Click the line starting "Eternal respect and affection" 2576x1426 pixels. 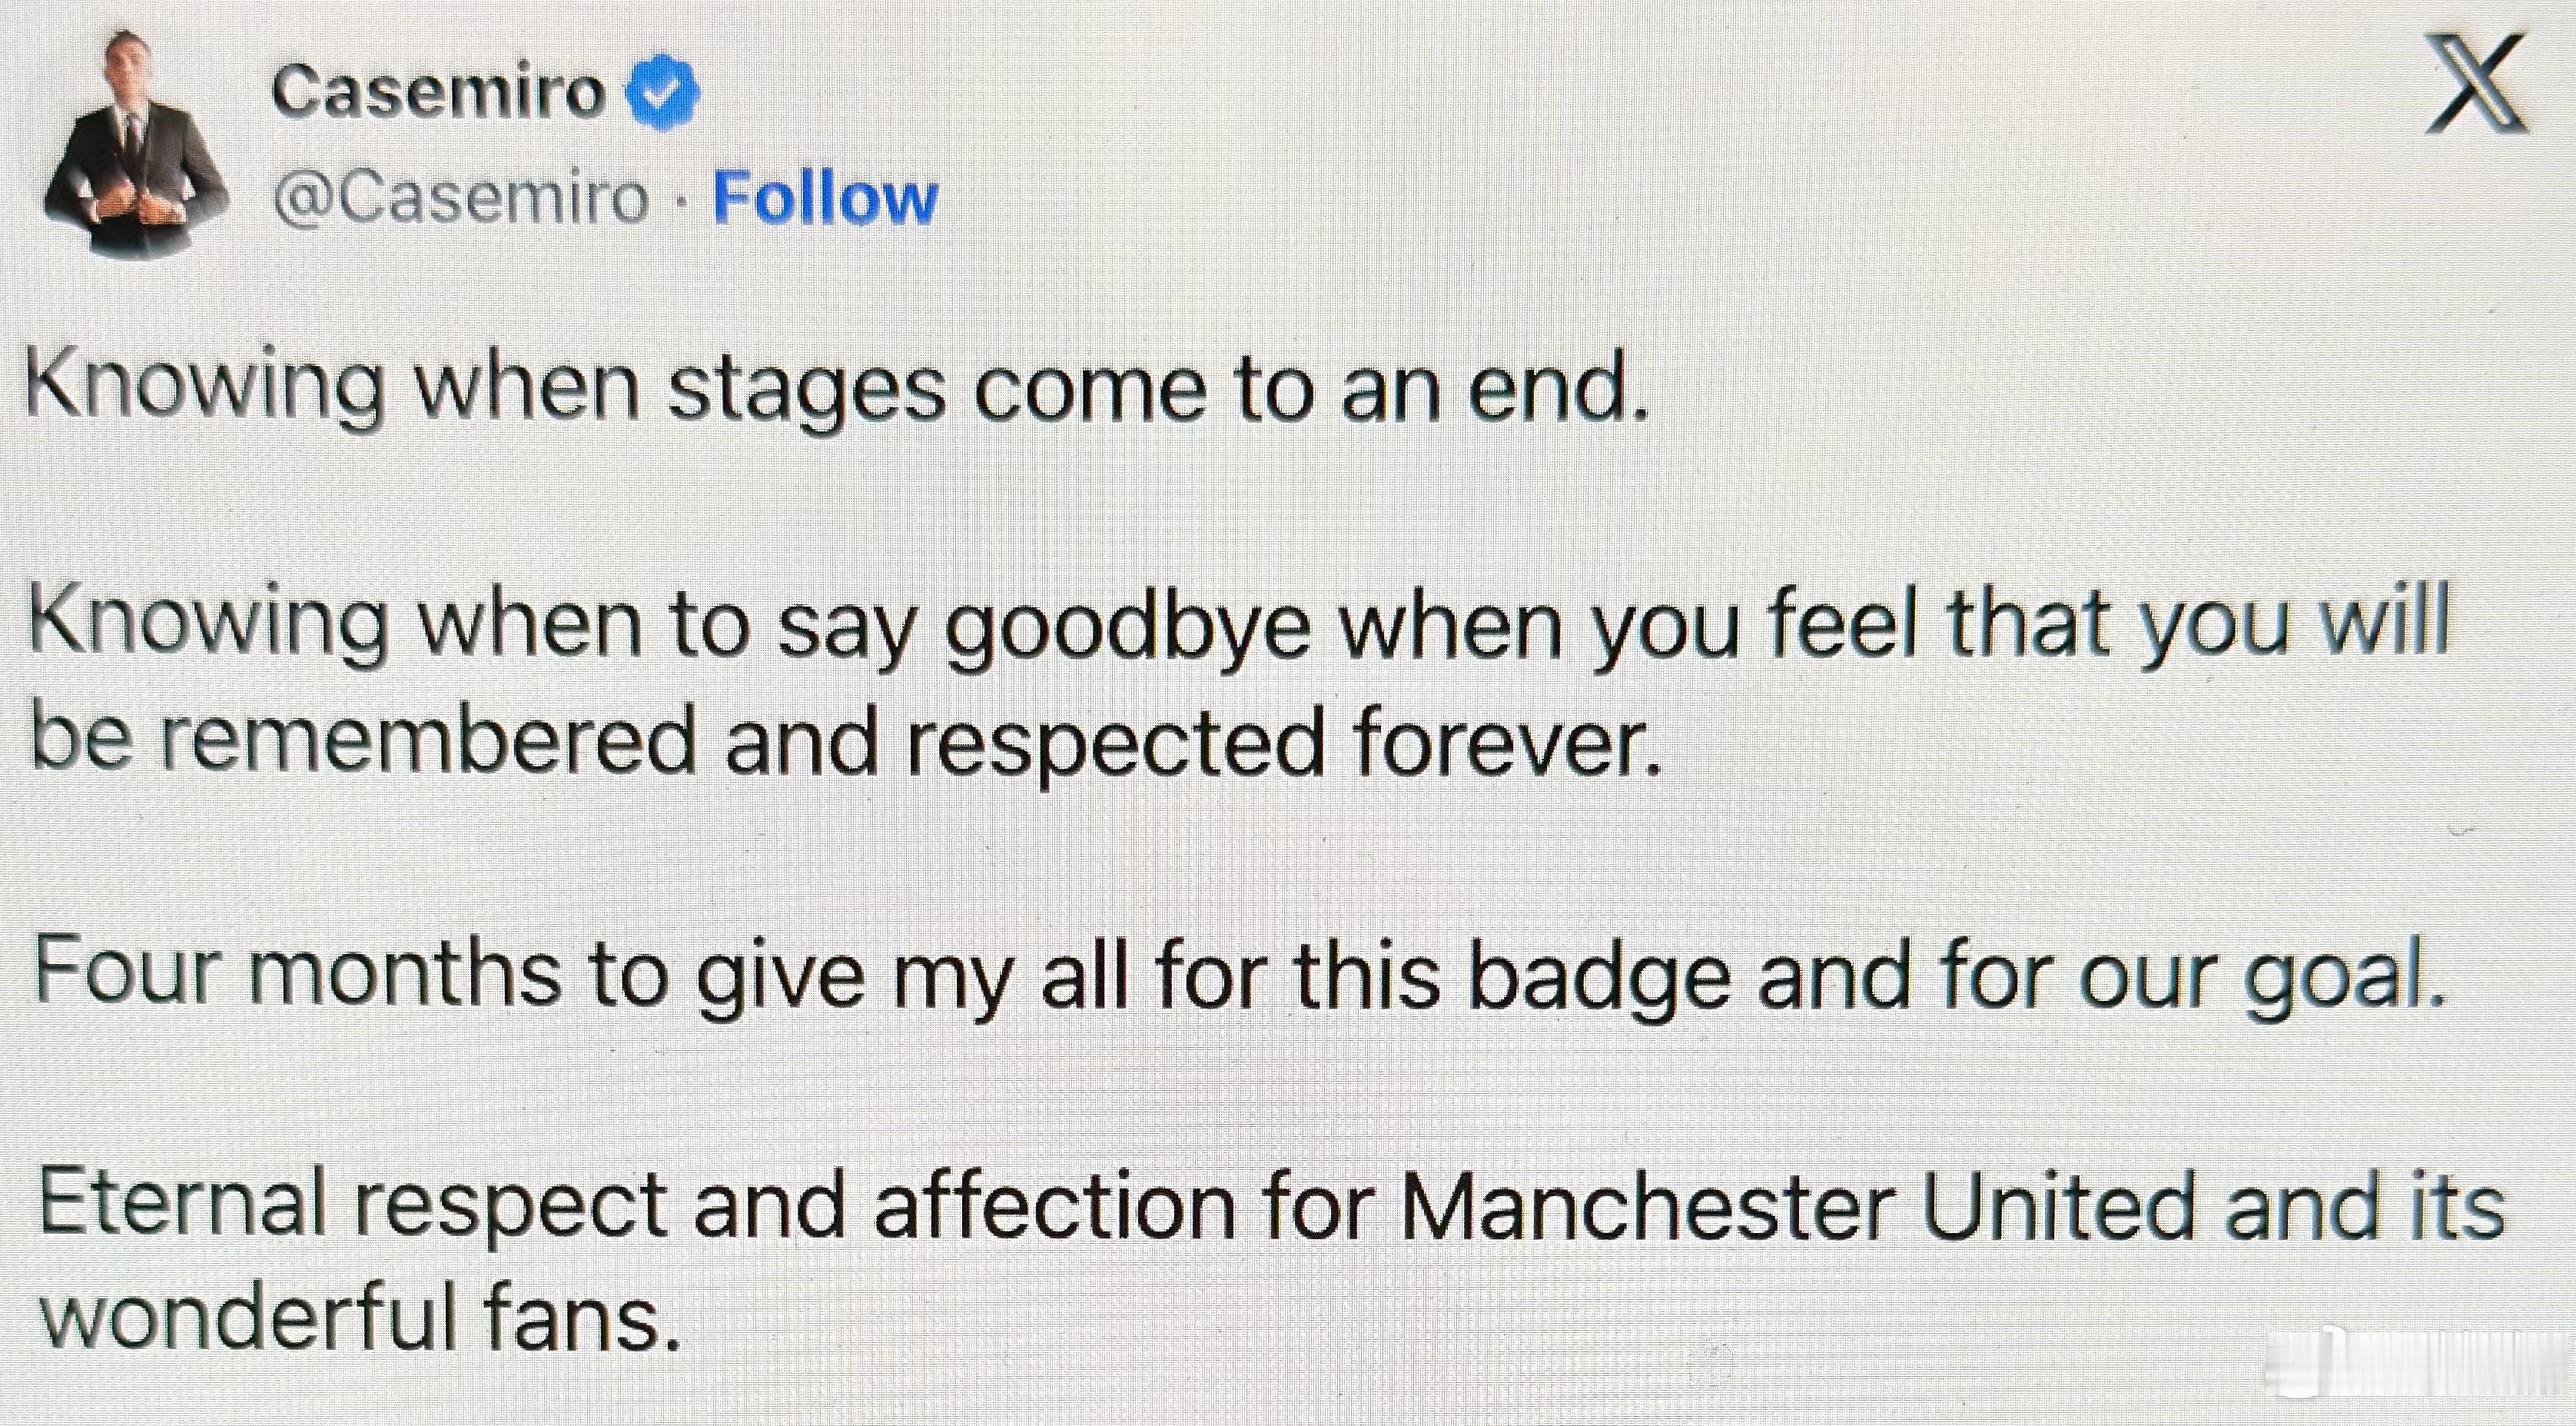pyautogui.click(x=1270, y=1207)
